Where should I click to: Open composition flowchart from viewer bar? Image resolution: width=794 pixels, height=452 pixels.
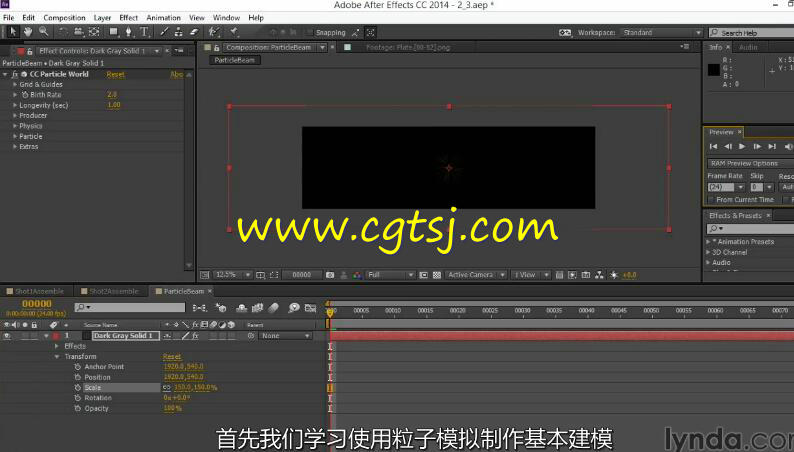point(600,275)
